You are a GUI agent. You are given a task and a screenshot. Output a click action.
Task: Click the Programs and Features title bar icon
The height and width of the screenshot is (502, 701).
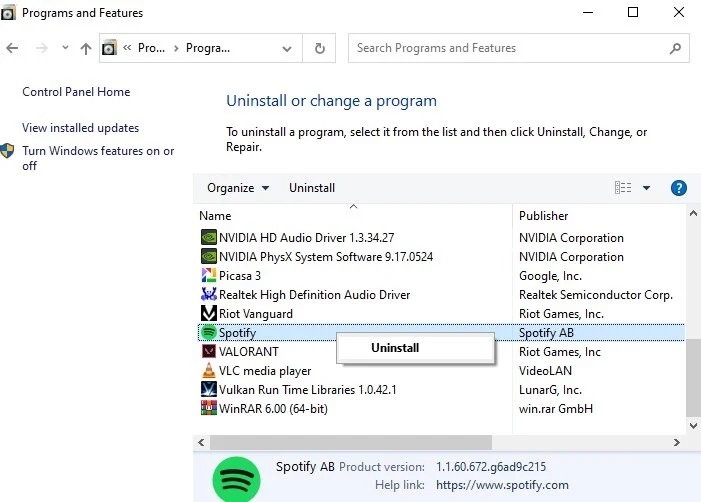pyautogui.click(x=8, y=13)
